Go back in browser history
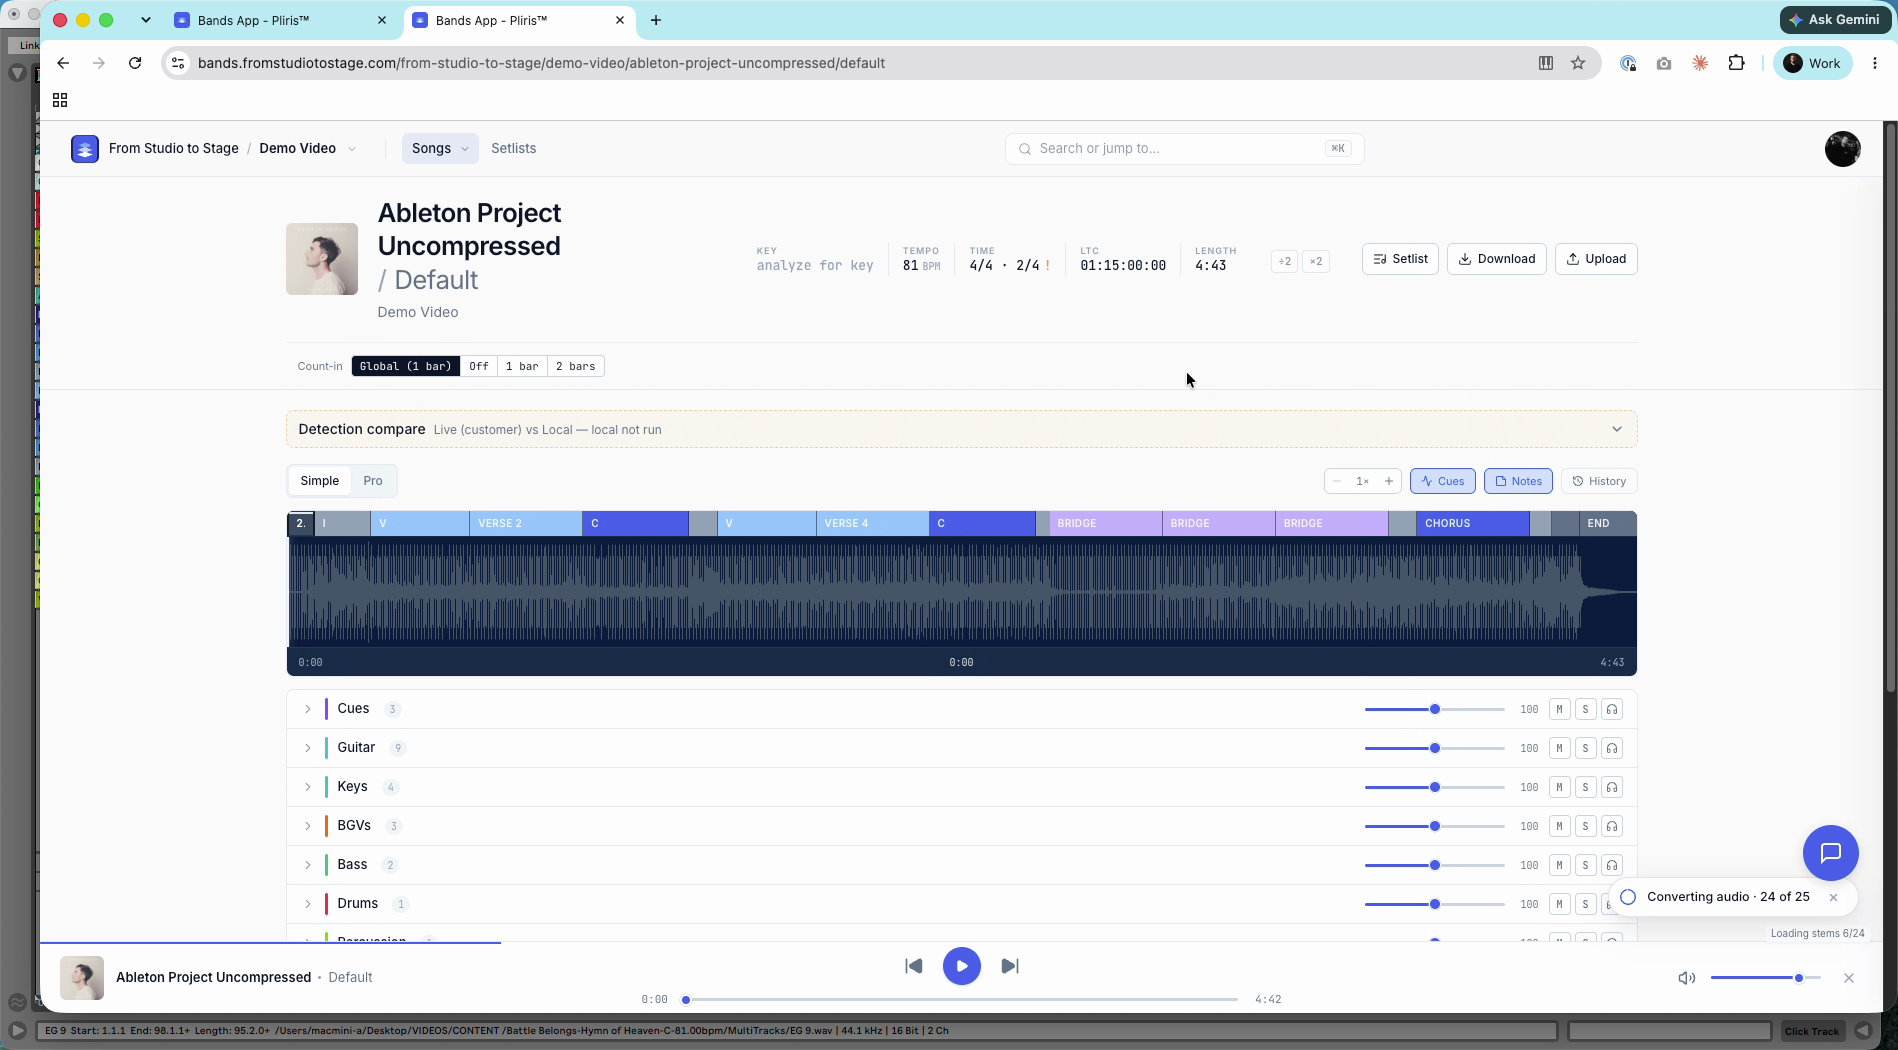This screenshot has width=1898, height=1050. tap(63, 63)
